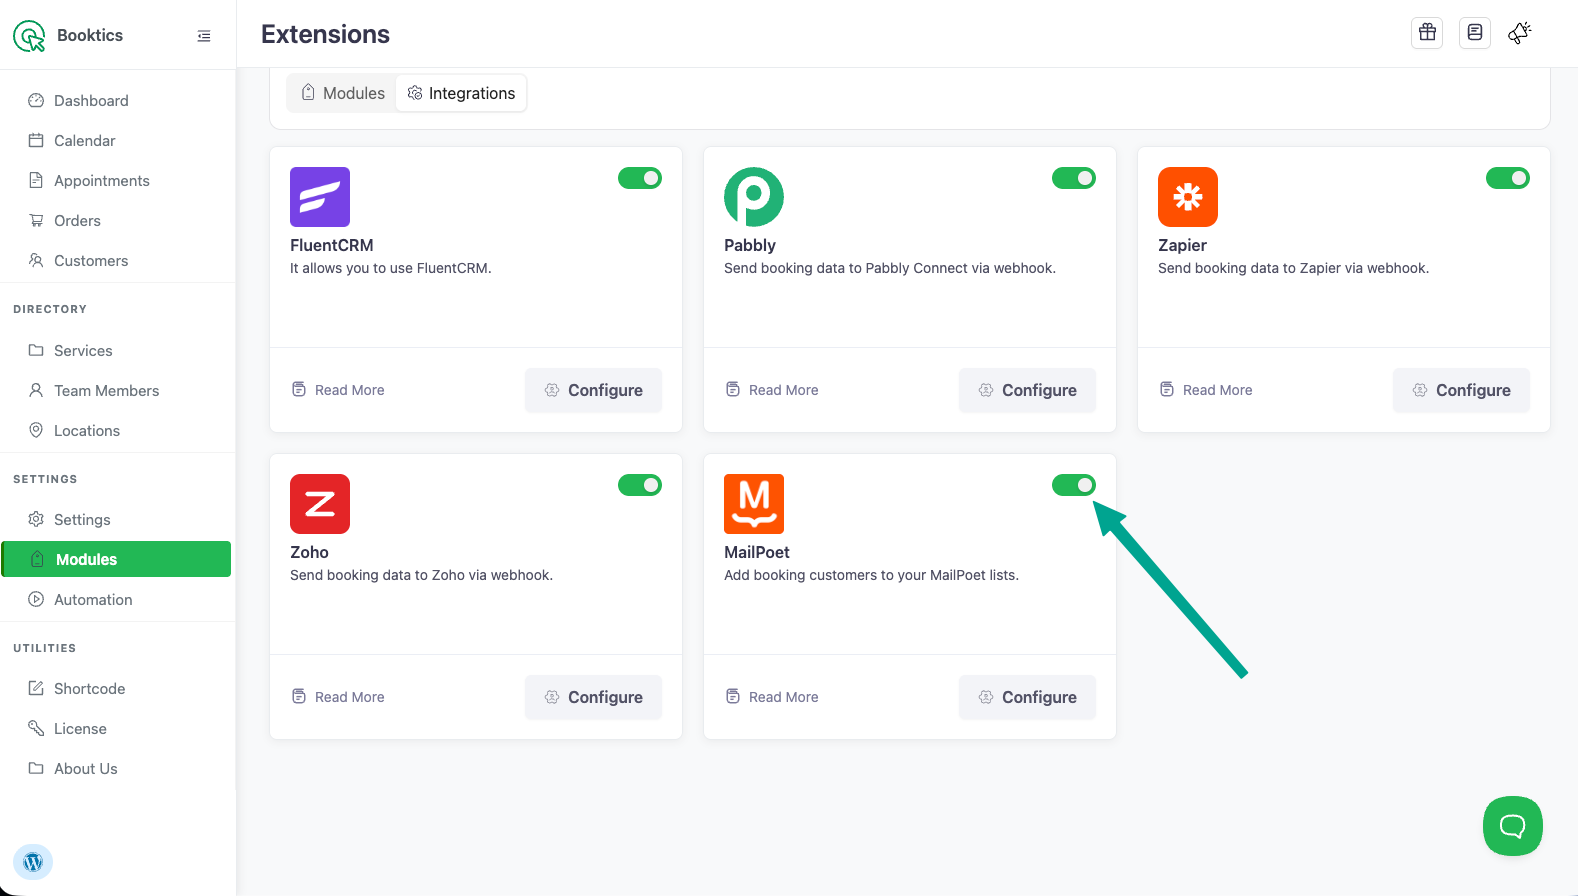The width and height of the screenshot is (1578, 896).
Task: Open the live chat bubble
Action: click(x=1513, y=826)
